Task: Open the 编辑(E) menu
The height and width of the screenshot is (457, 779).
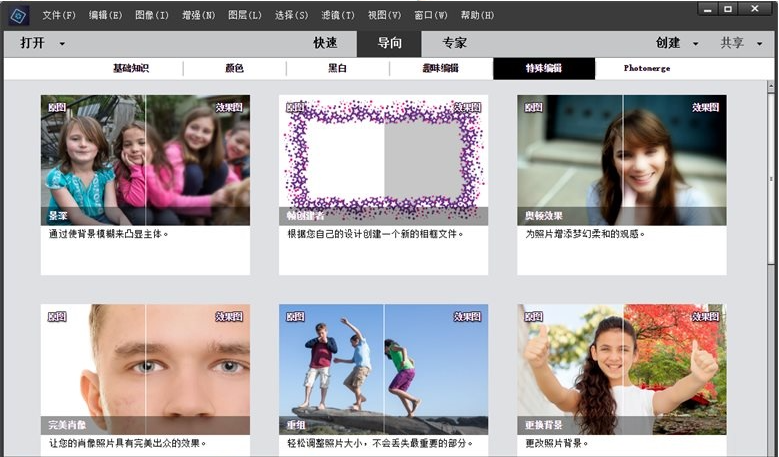Action: point(105,15)
